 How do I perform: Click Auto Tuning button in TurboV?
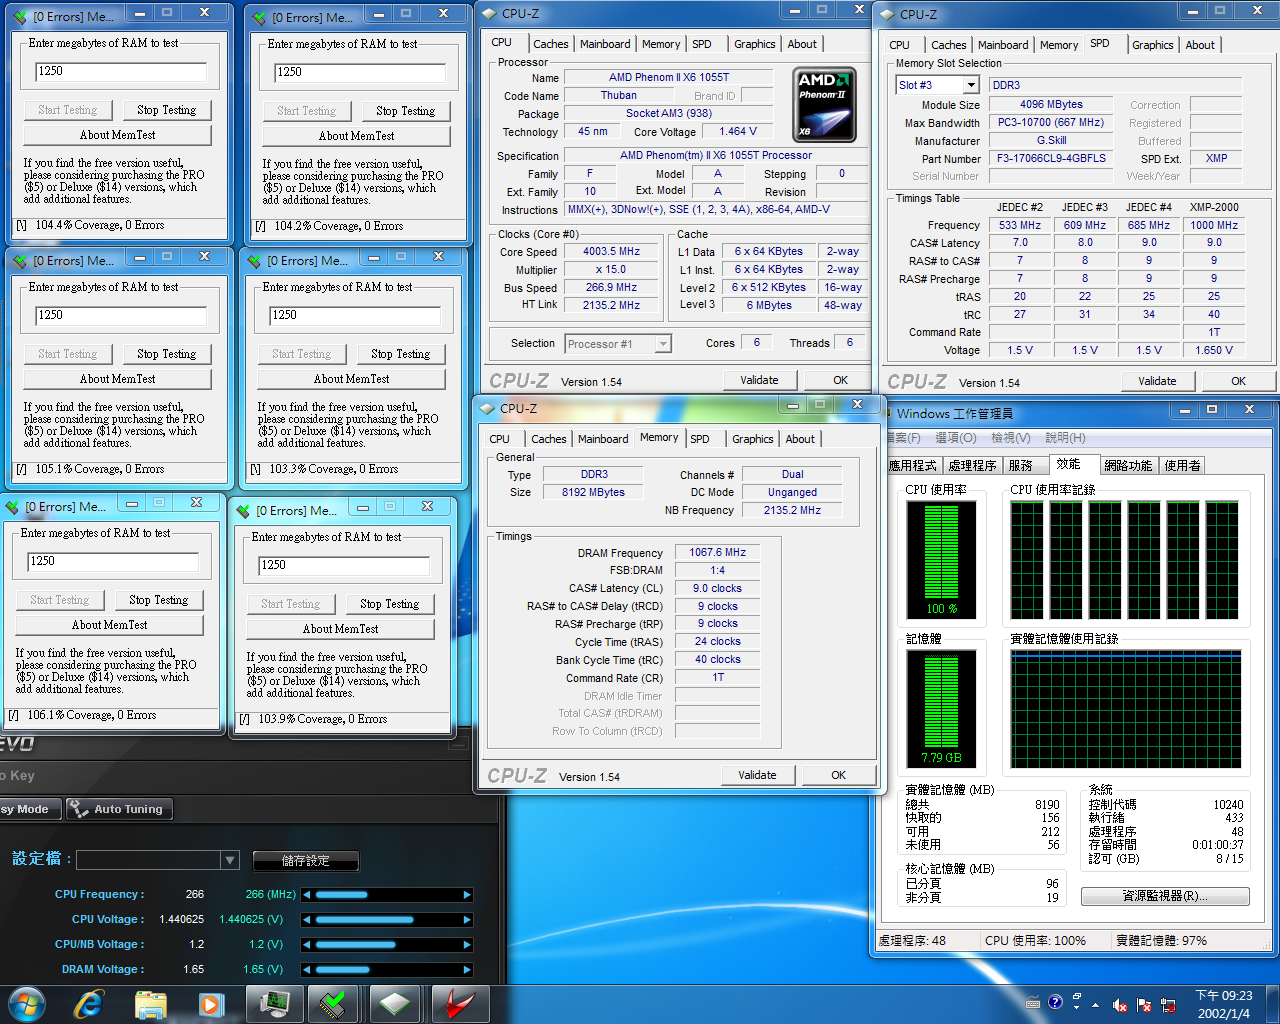click(120, 809)
